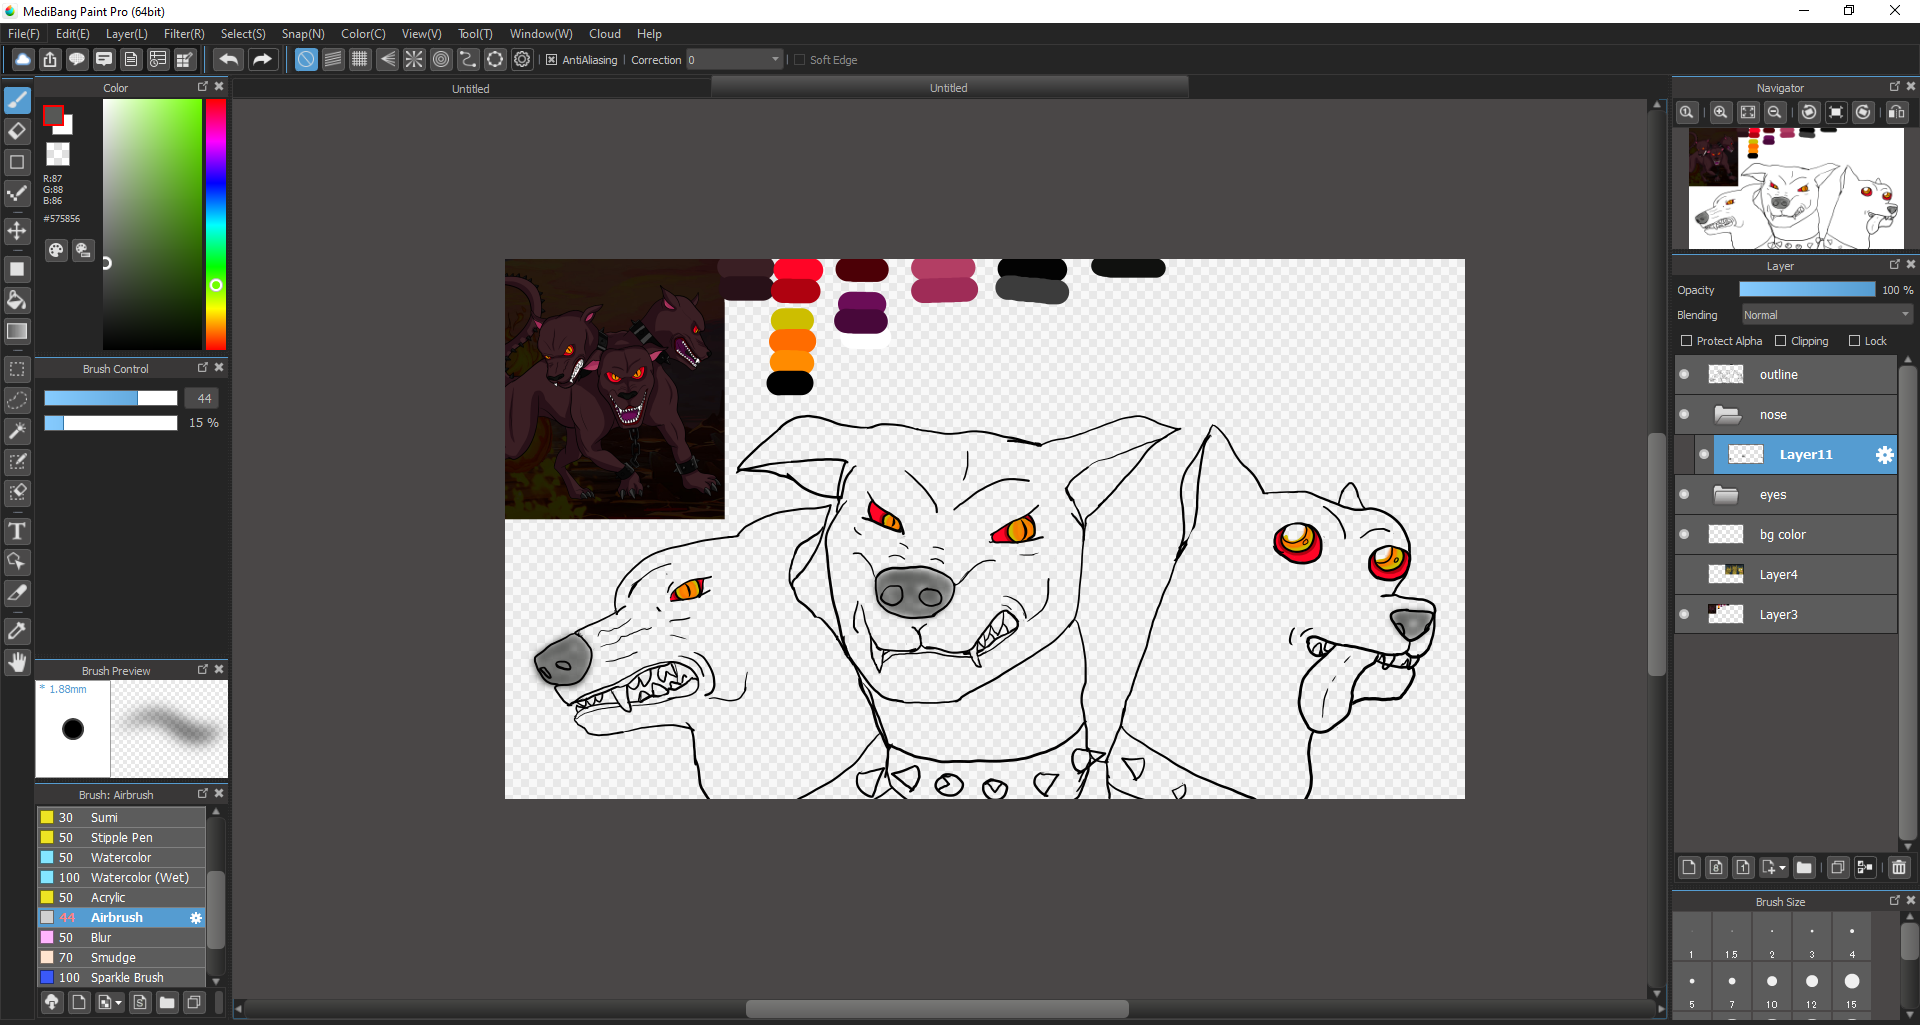
Task: Delete layer with the trash icon
Action: click(1899, 867)
